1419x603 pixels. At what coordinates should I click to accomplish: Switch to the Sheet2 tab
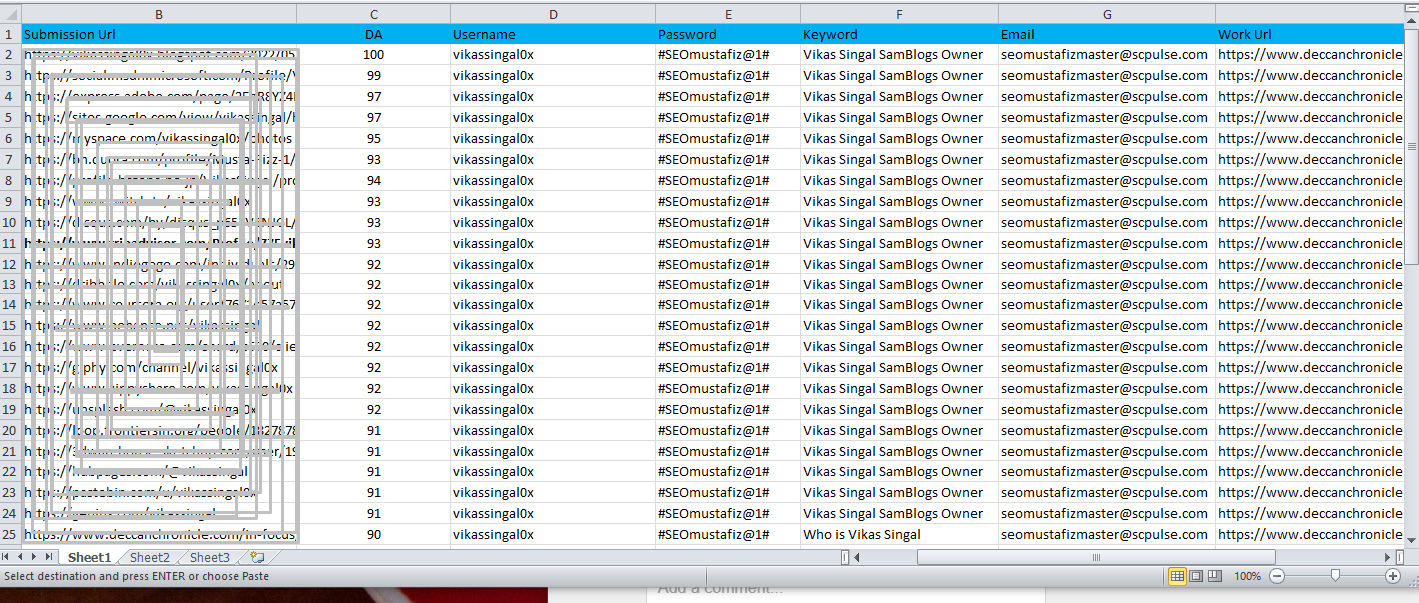(x=150, y=557)
